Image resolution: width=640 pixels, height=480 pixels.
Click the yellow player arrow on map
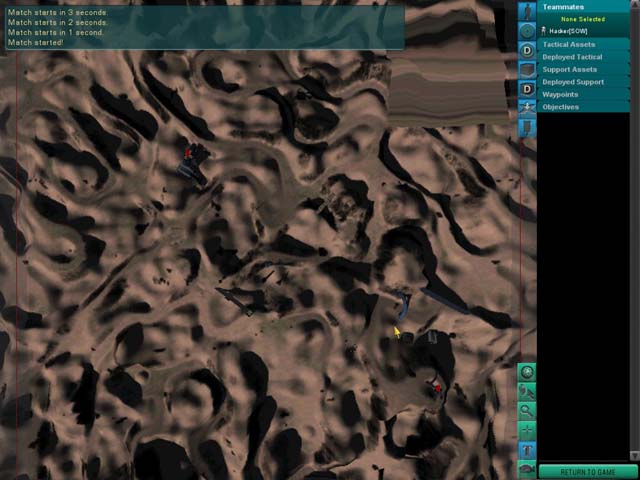(397, 332)
